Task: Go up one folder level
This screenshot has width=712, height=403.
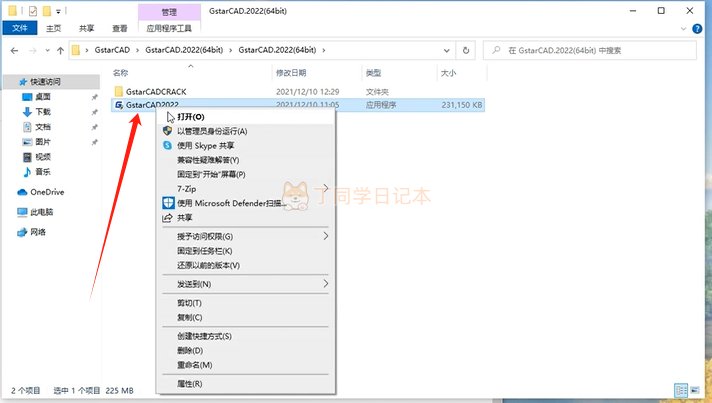Action: tap(60, 50)
